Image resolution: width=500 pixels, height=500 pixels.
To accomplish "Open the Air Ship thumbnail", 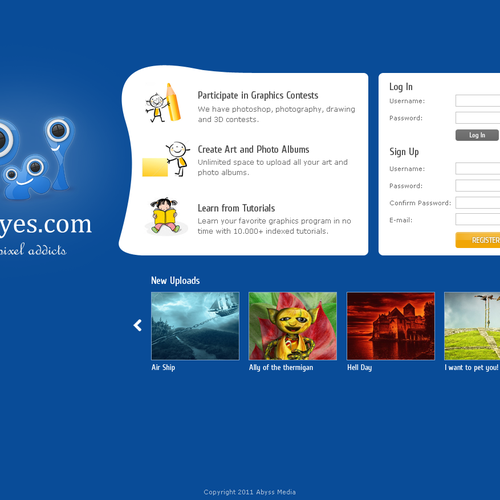I will click(195, 326).
